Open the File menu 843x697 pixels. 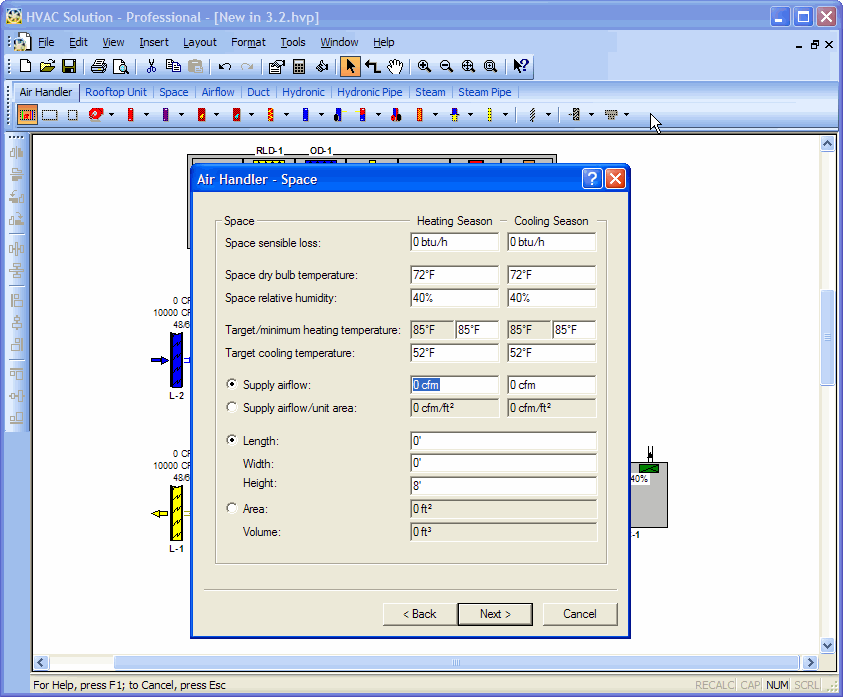click(46, 42)
